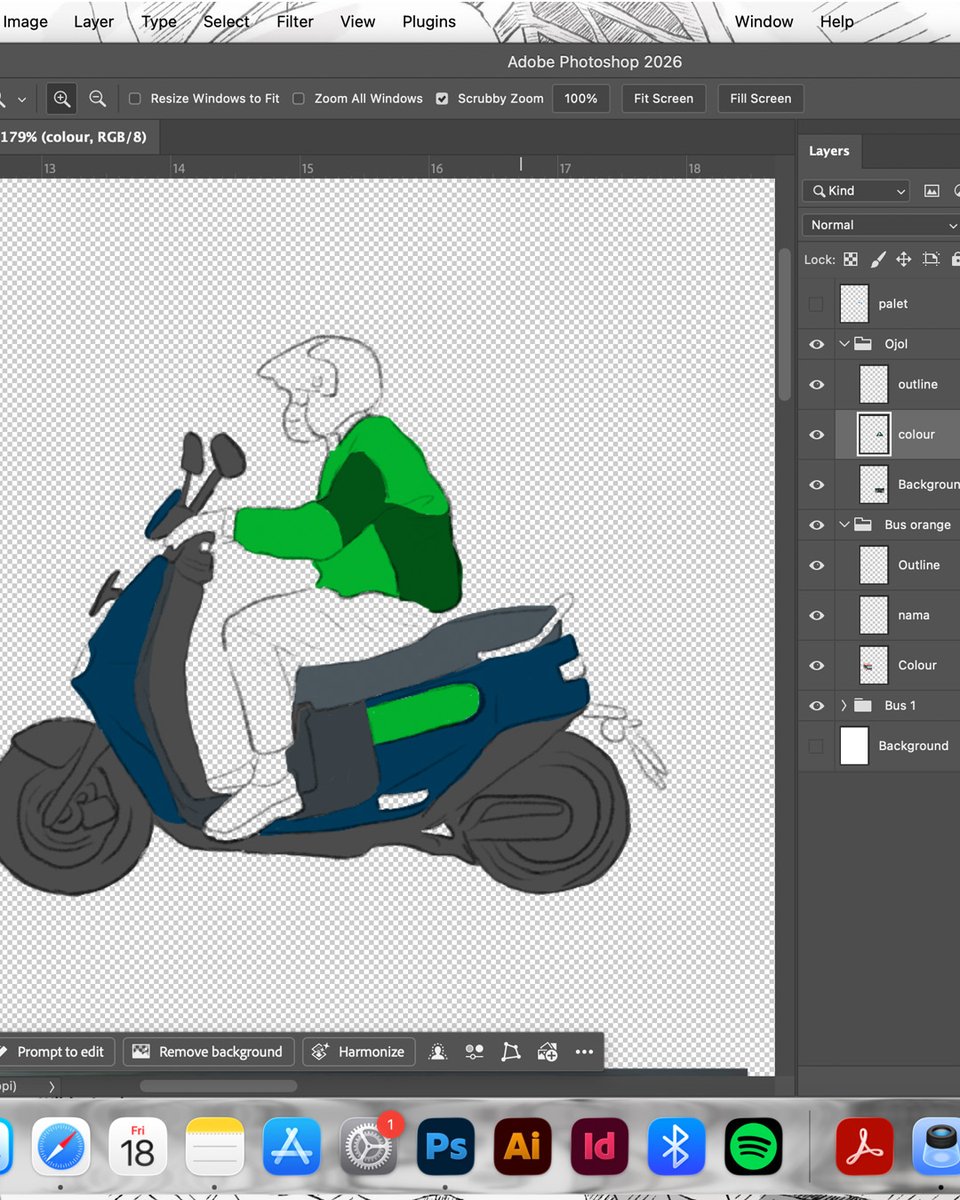The height and width of the screenshot is (1200, 960).
Task: Launch InDesign from the Dock
Action: point(599,1146)
